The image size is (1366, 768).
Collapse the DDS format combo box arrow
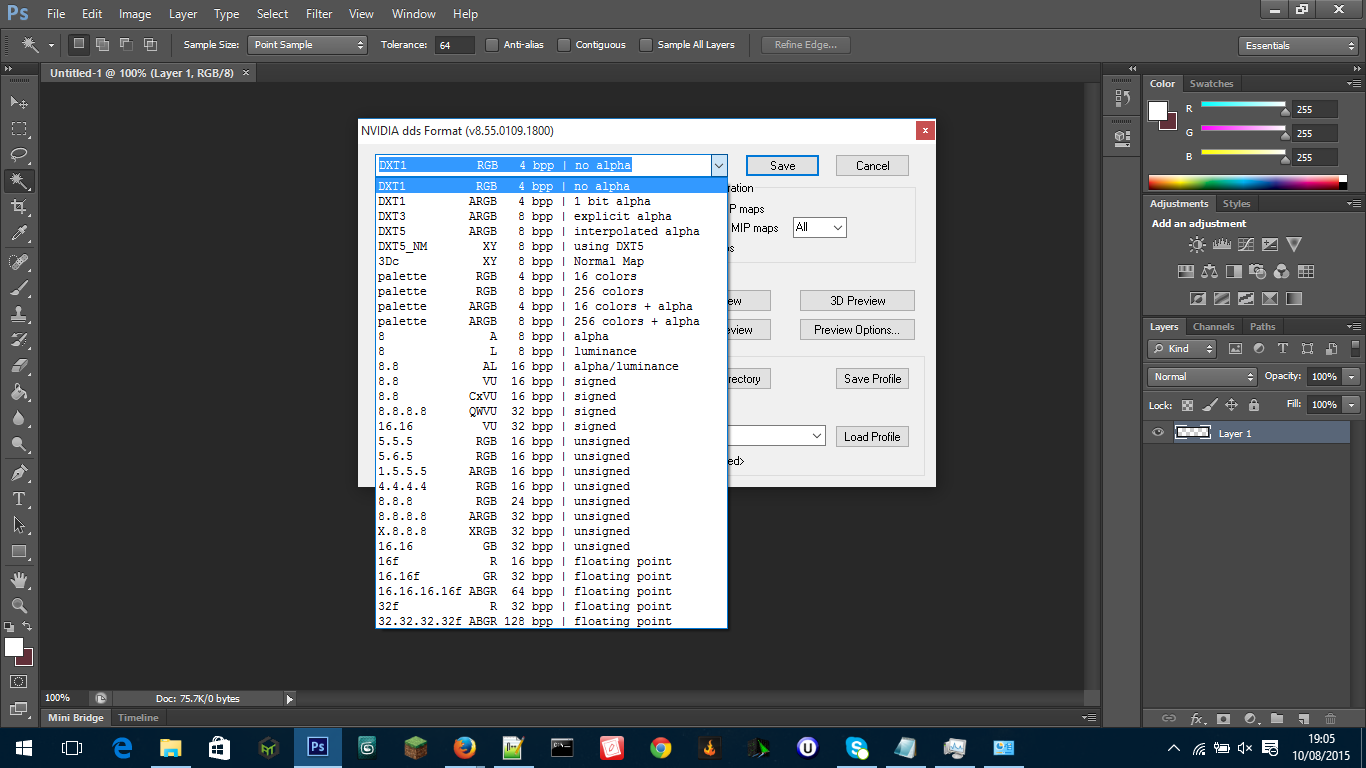(718, 165)
